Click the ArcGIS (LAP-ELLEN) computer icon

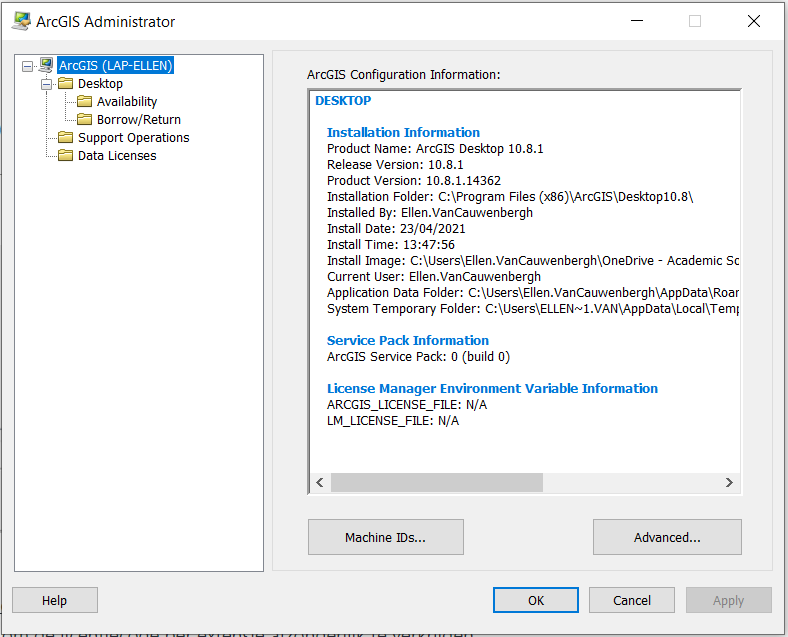pyautogui.click(x=46, y=65)
